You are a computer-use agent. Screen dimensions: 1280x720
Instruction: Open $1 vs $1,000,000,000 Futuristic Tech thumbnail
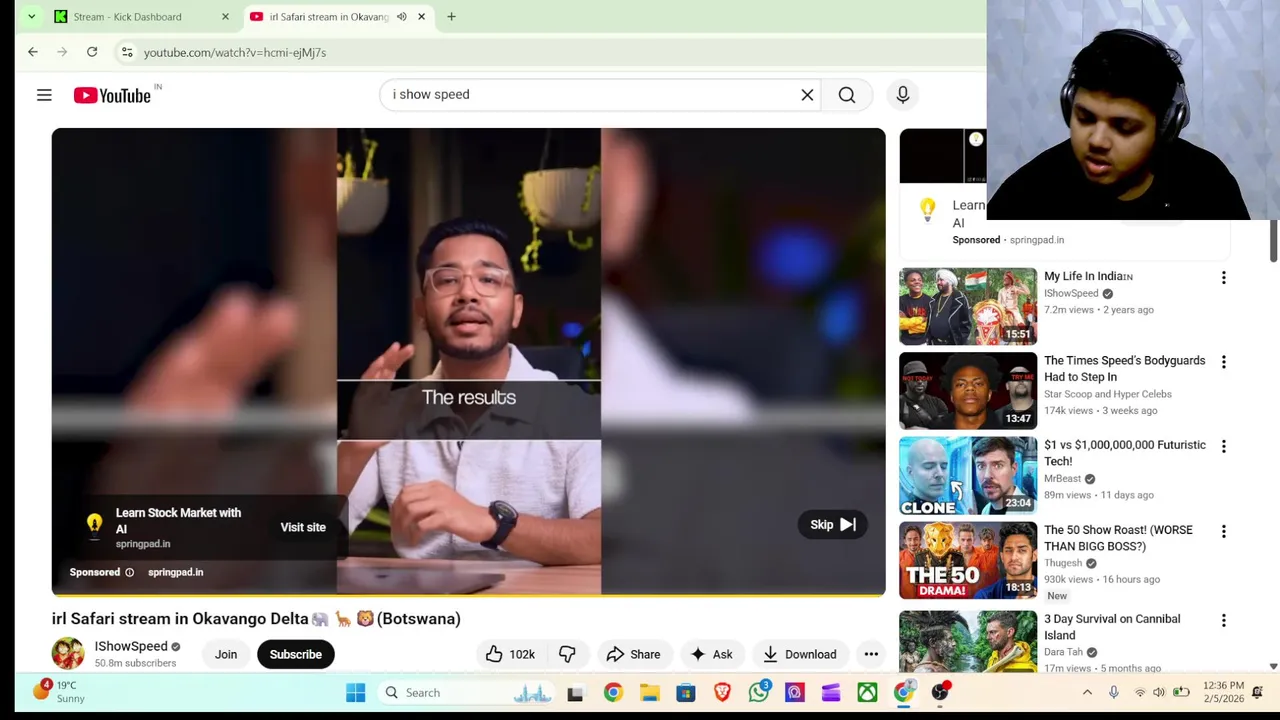point(968,476)
